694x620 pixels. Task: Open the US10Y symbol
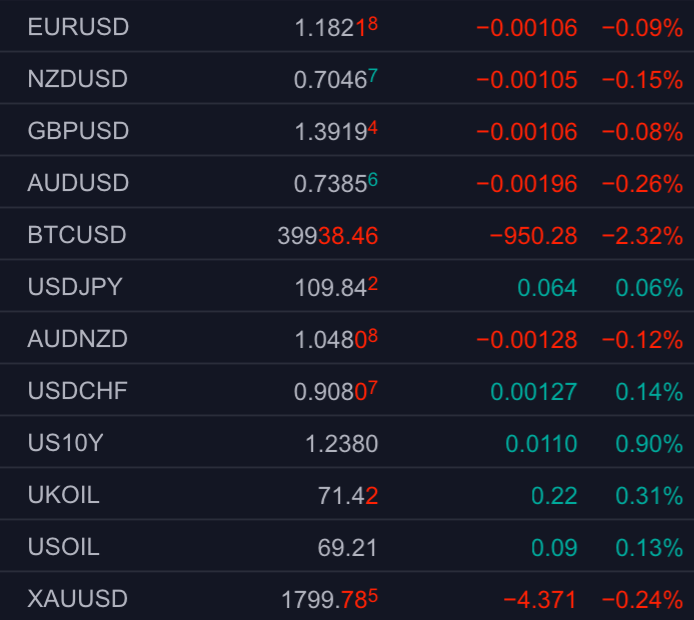[x=65, y=443]
